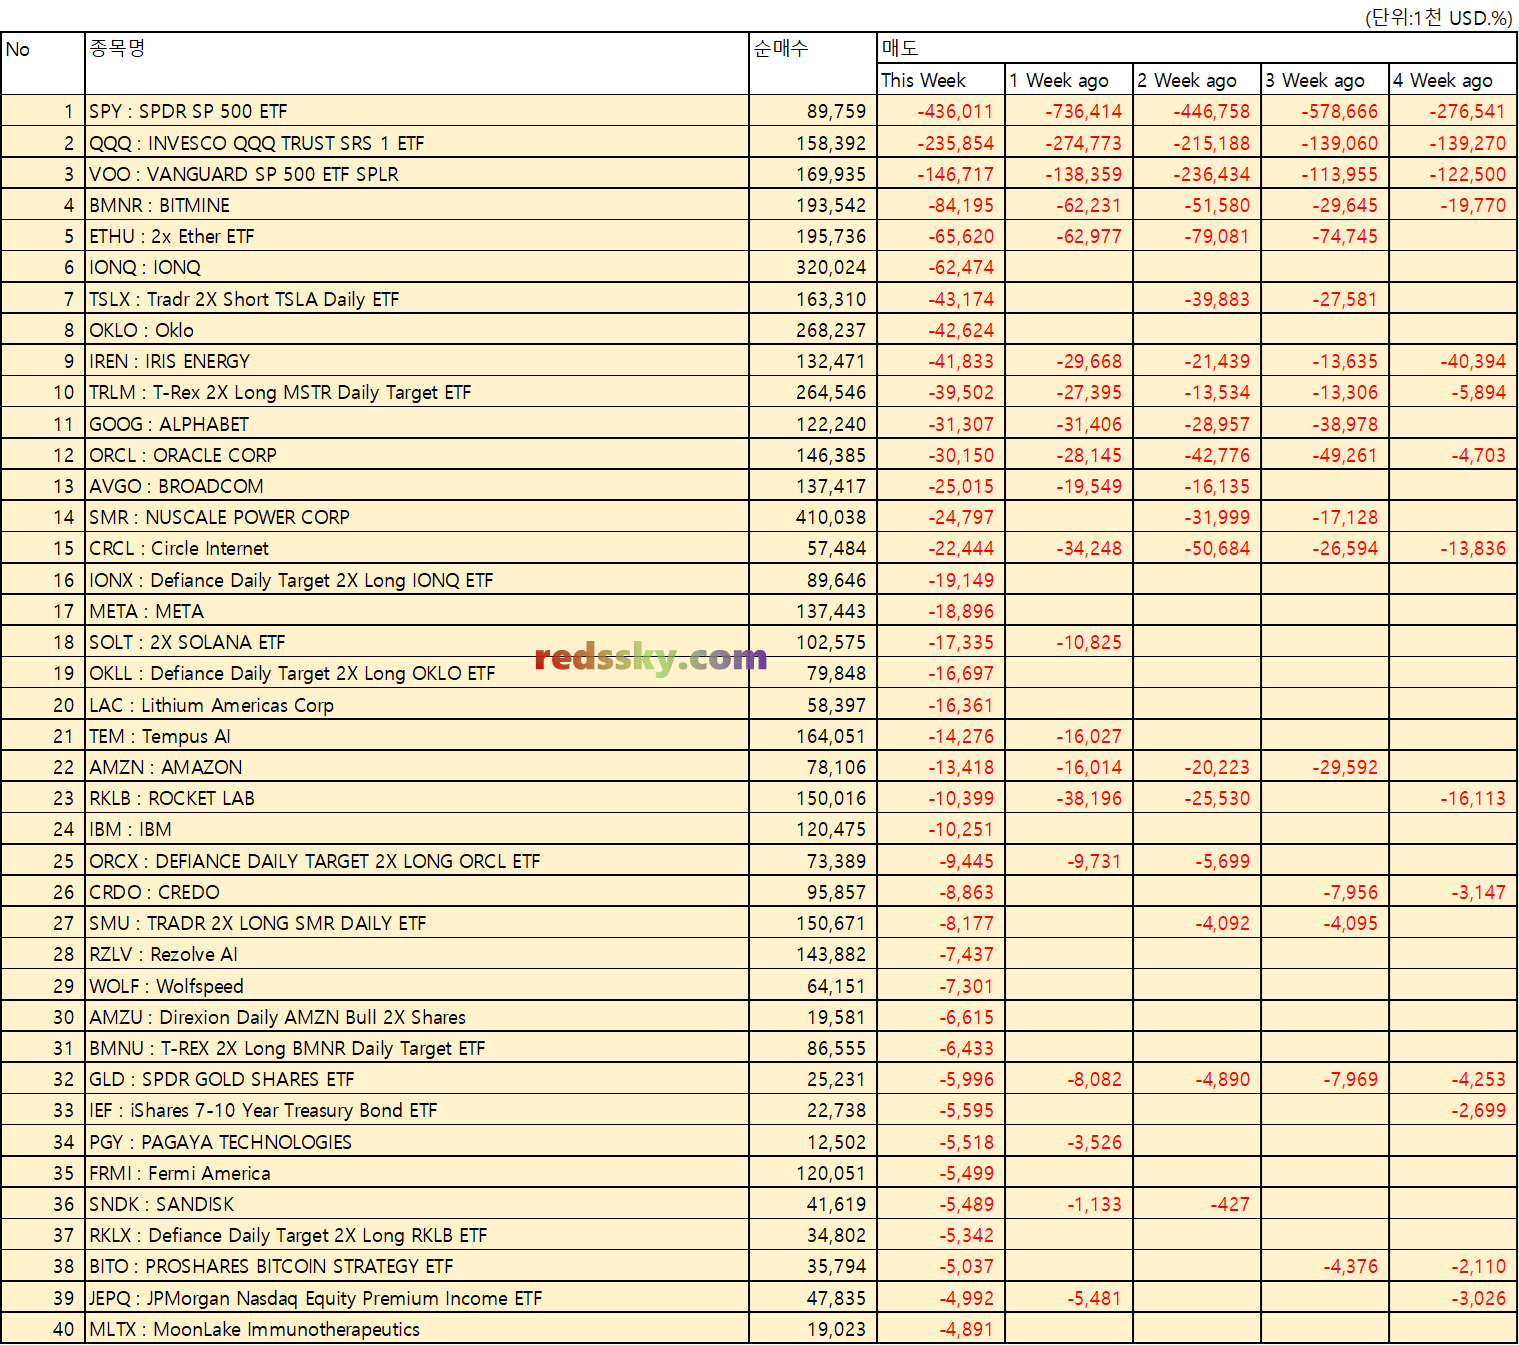Click the unit note '(단위:1천 USD,%)'

click(1438, 18)
